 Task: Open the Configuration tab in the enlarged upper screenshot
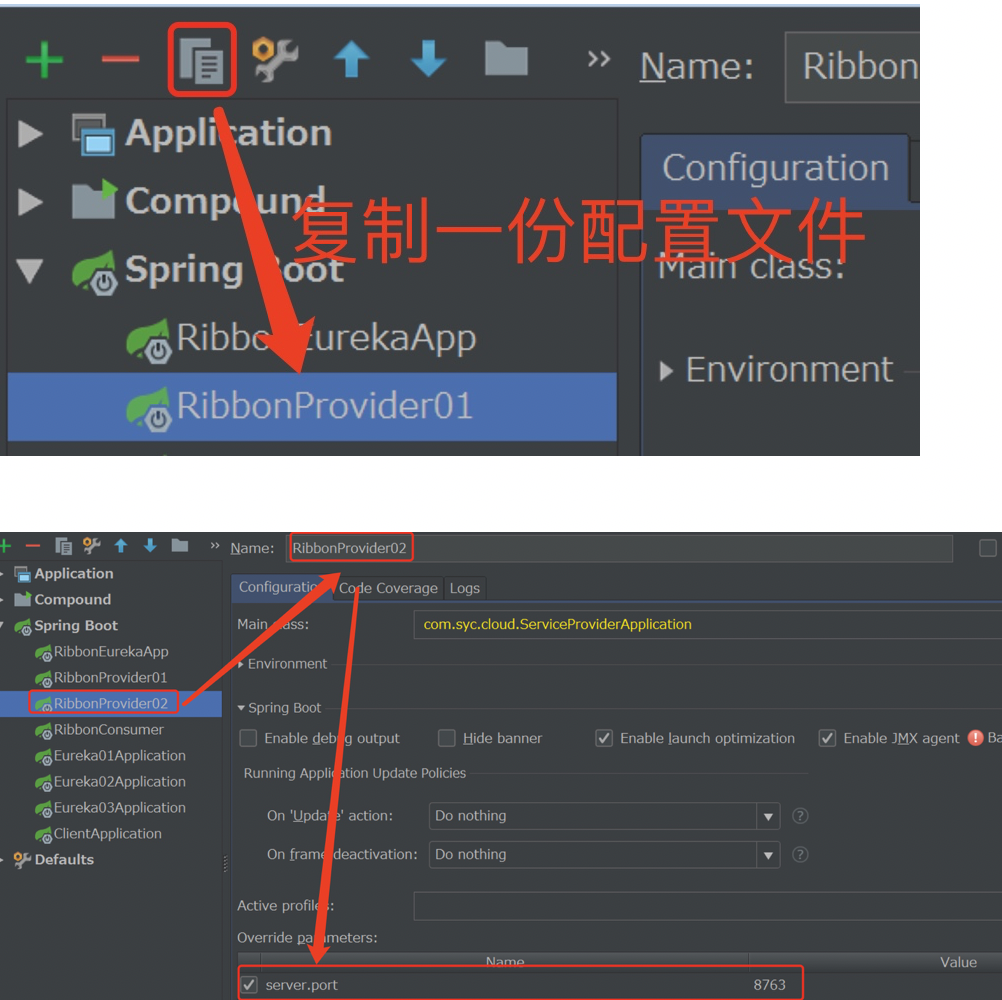(x=775, y=169)
